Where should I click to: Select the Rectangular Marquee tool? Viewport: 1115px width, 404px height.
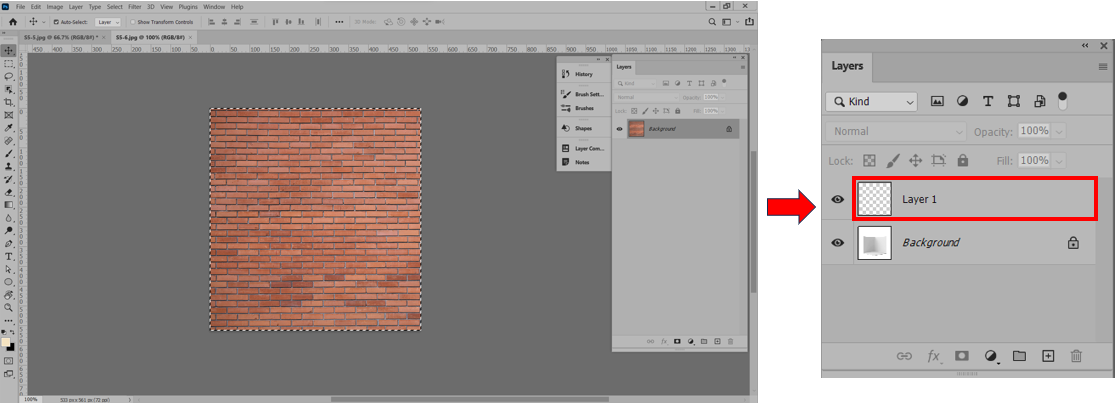9,63
